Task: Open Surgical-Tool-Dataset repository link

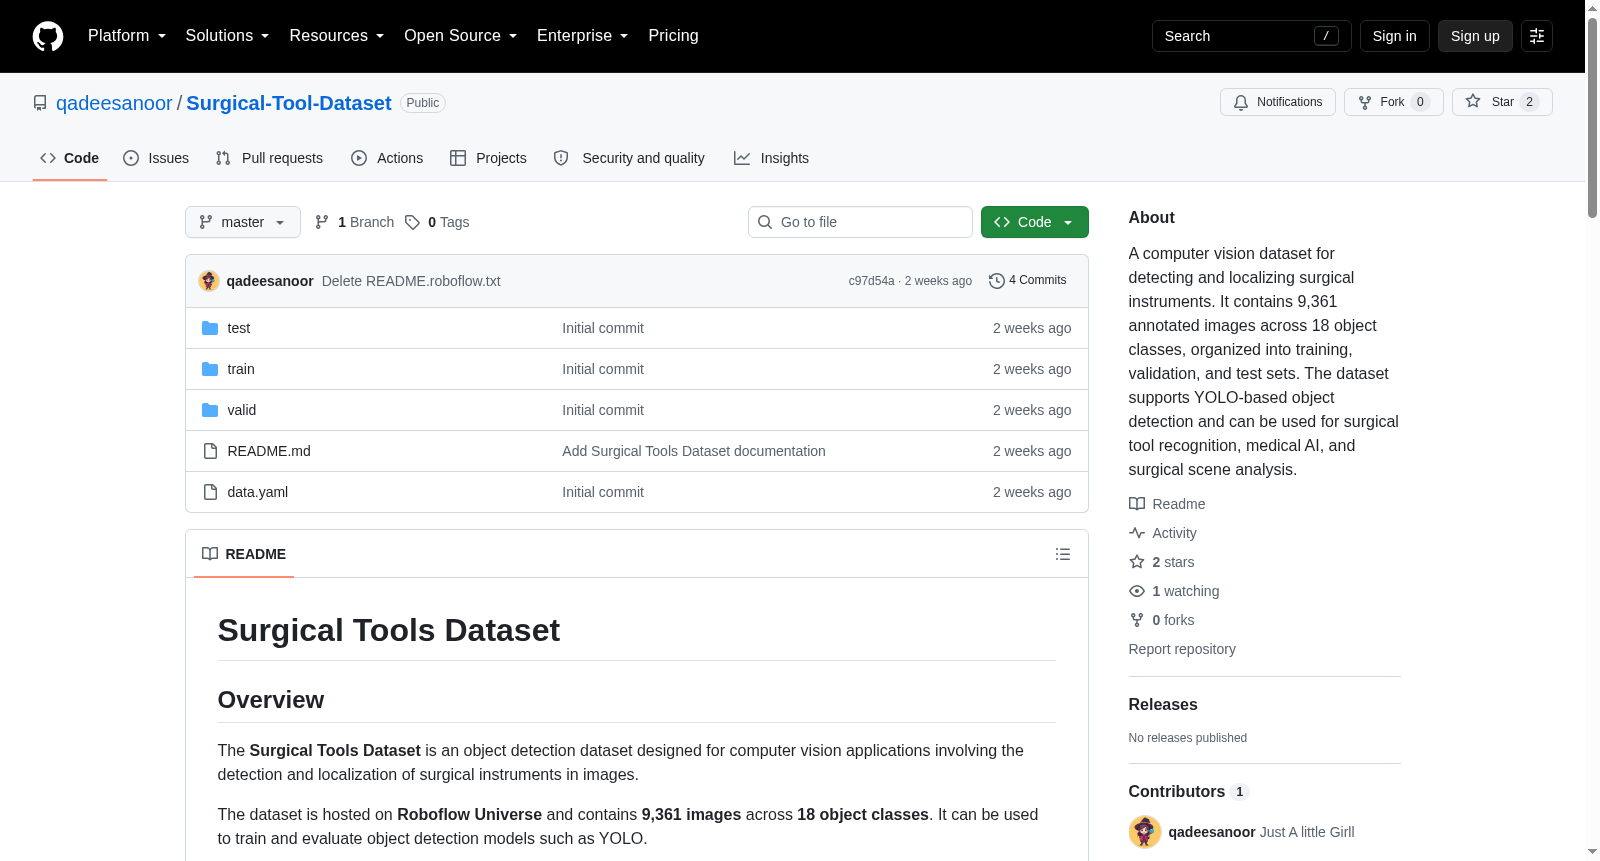Action: (289, 103)
